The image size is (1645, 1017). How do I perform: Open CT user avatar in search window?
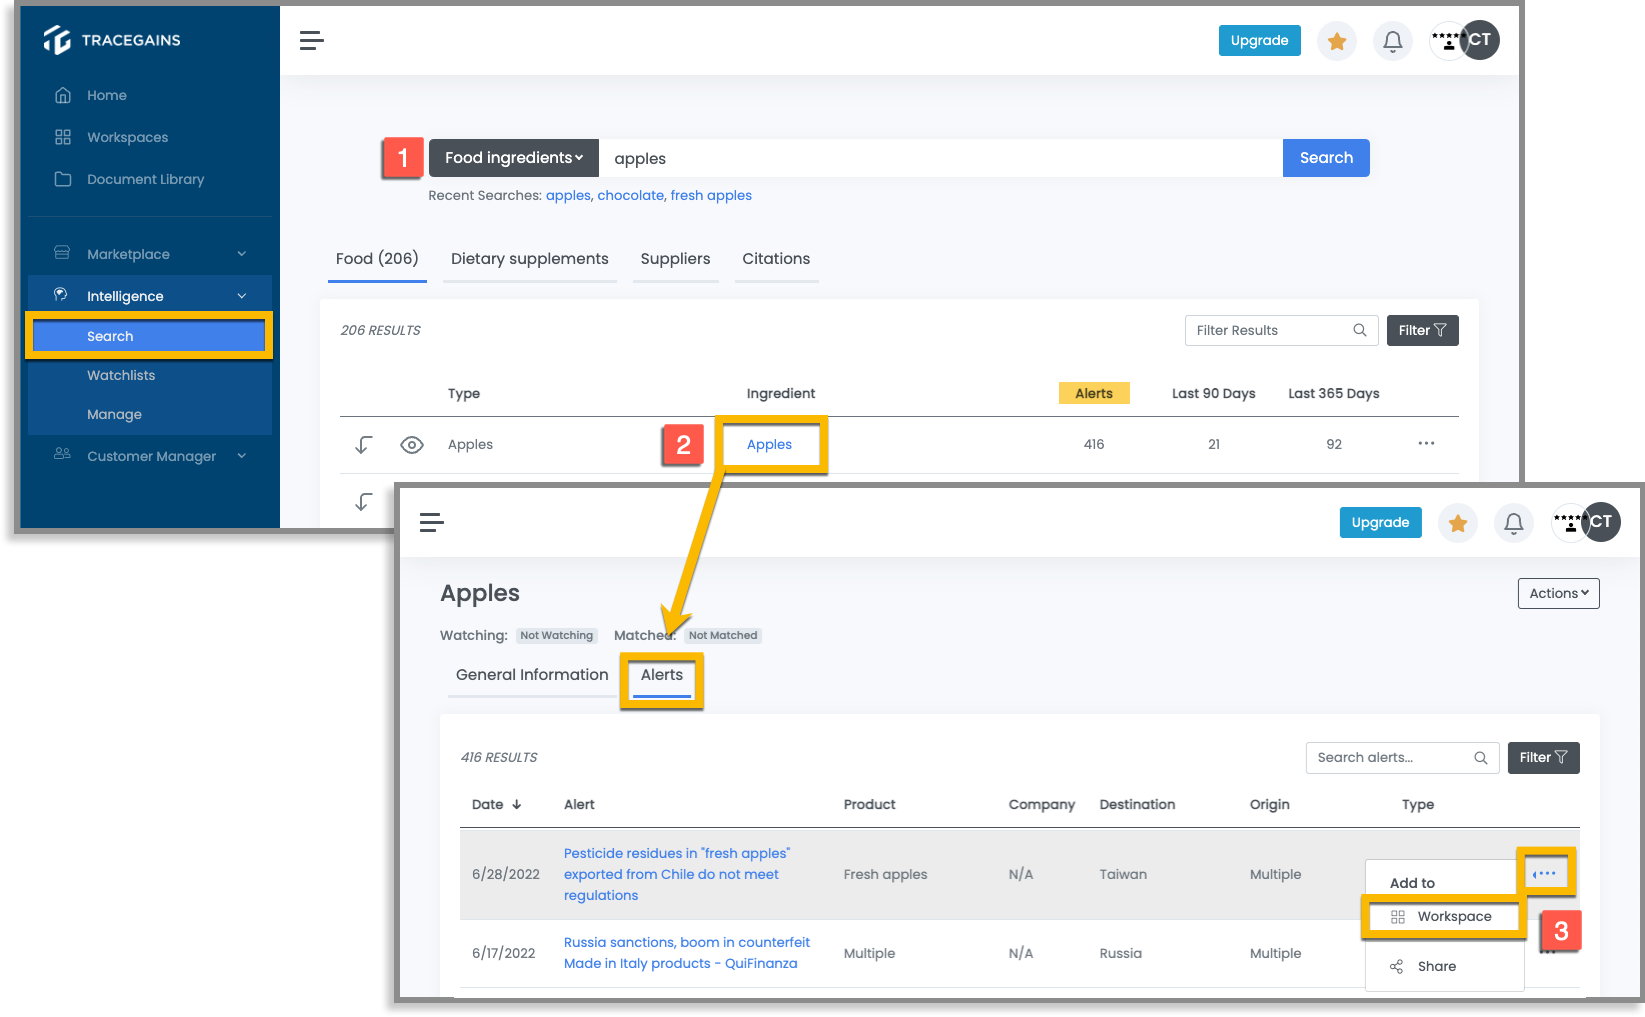click(x=1478, y=40)
